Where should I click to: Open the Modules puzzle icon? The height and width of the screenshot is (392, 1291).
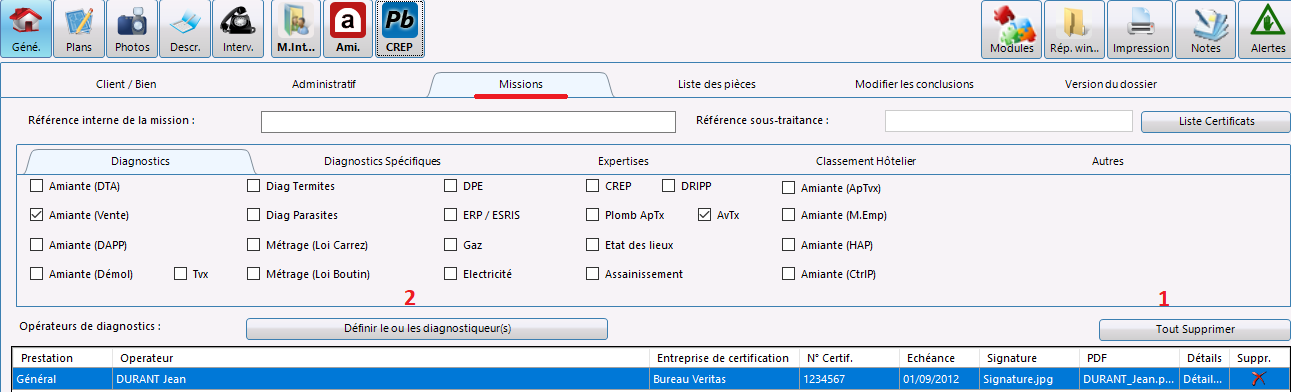tap(1012, 29)
